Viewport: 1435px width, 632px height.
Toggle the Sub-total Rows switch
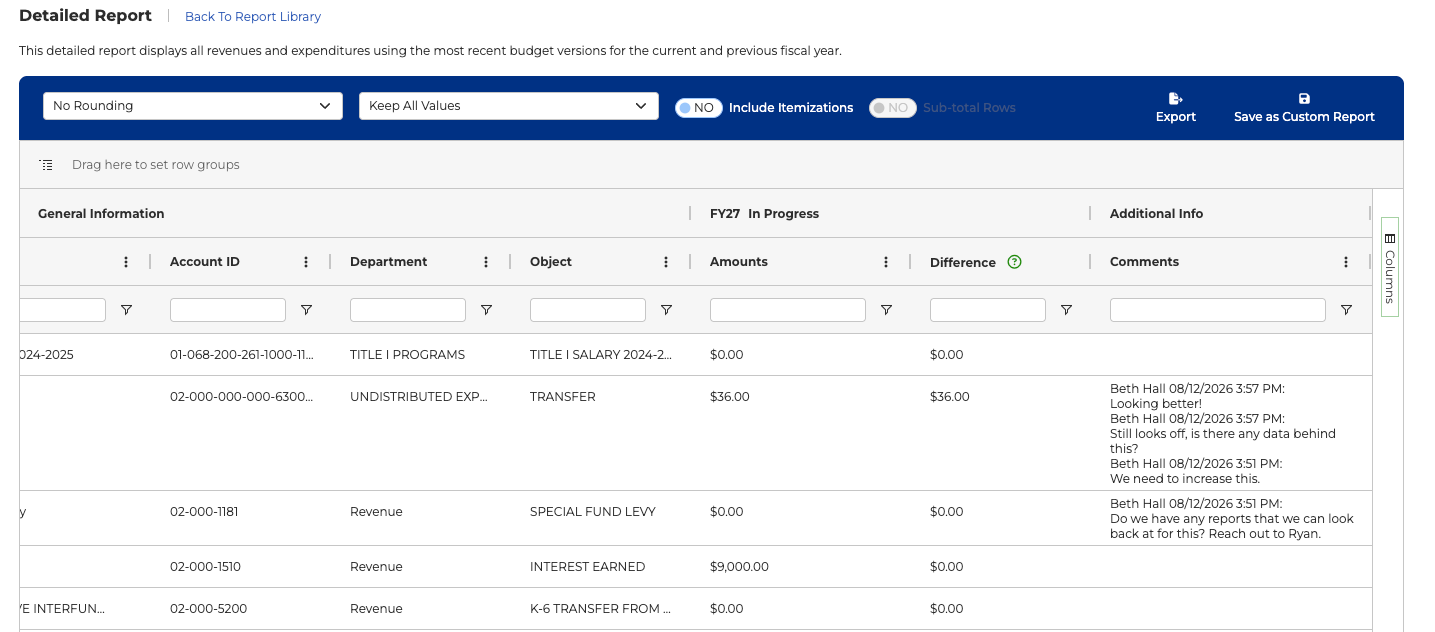click(893, 108)
